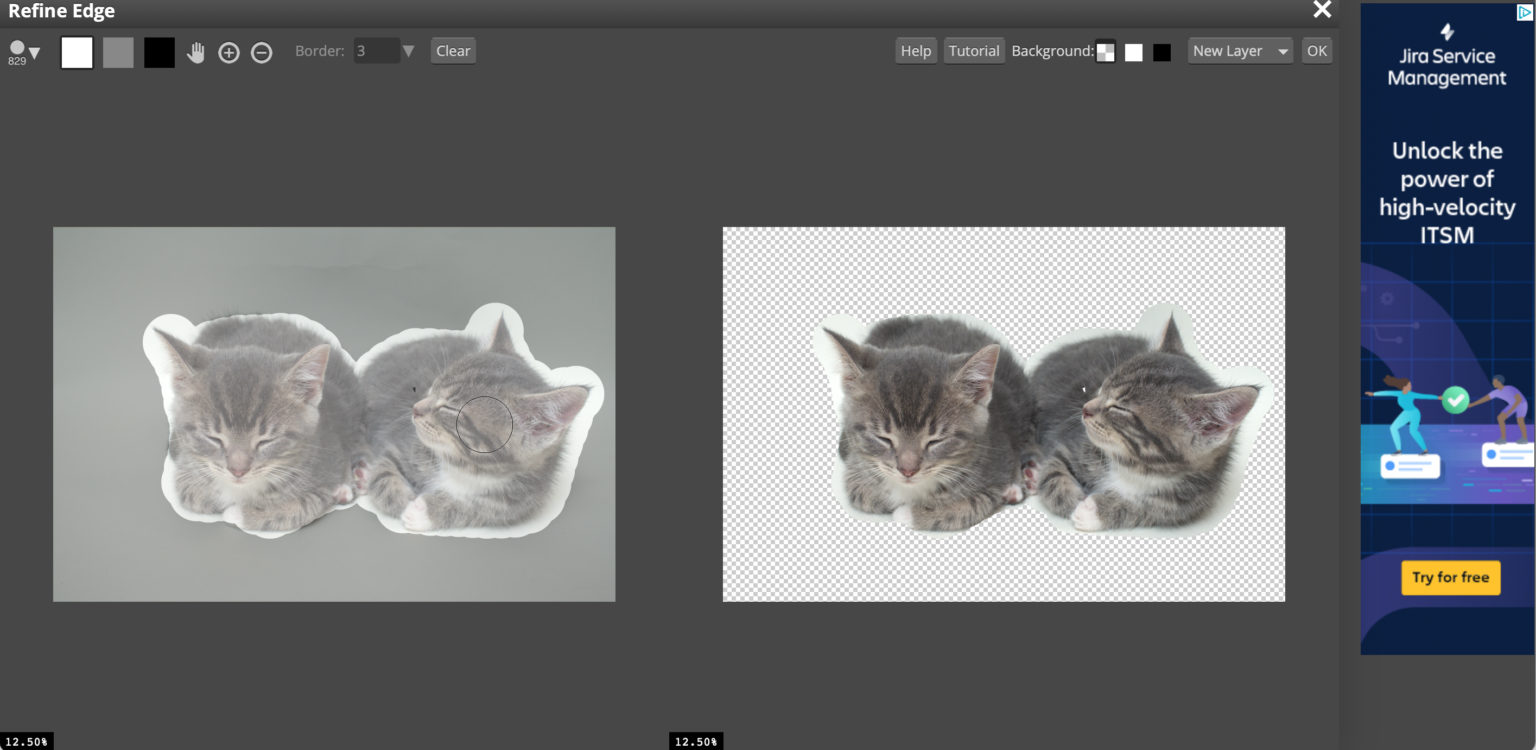
Task: Select the gray unknown-area brush mode
Action: (118, 51)
